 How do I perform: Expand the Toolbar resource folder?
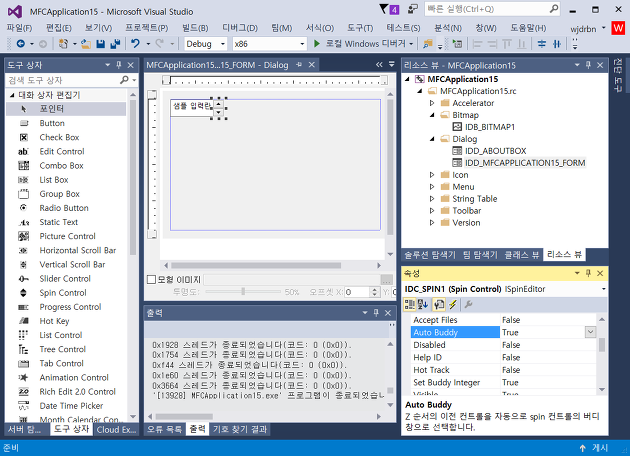point(432,211)
